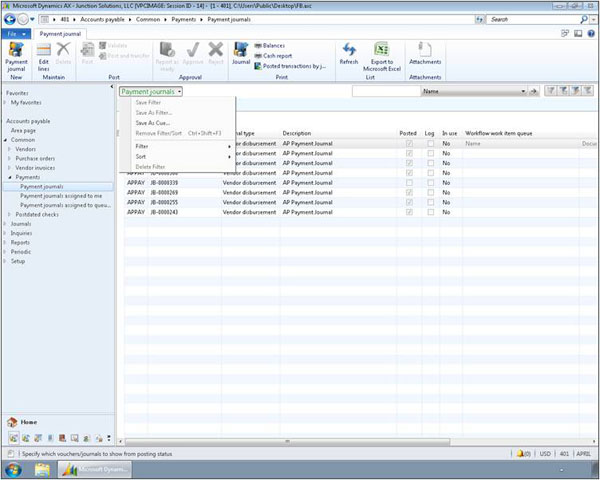The image size is (600, 480).
Task: Open Area page in navigation pane
Action: click(23, 131)
